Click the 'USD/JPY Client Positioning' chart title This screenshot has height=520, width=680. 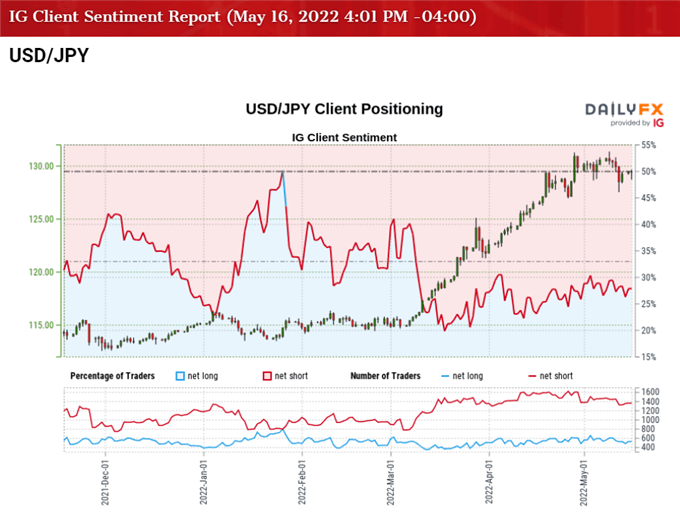pyautogui.click(x=344, y=109)
